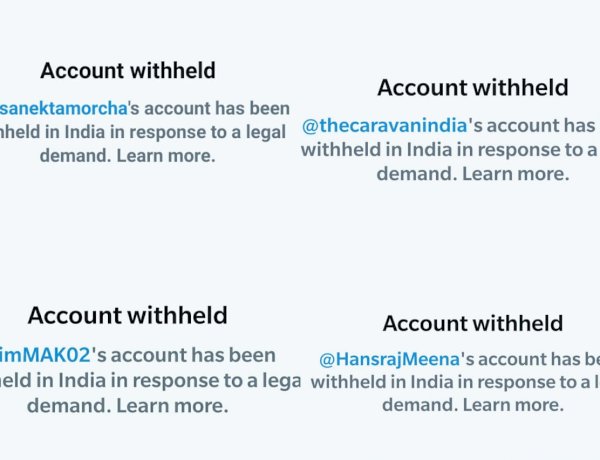Click 'account has' text after HansrajMeena
The width and height of the screenshot is (600, 460).
(x=529, y=359)
